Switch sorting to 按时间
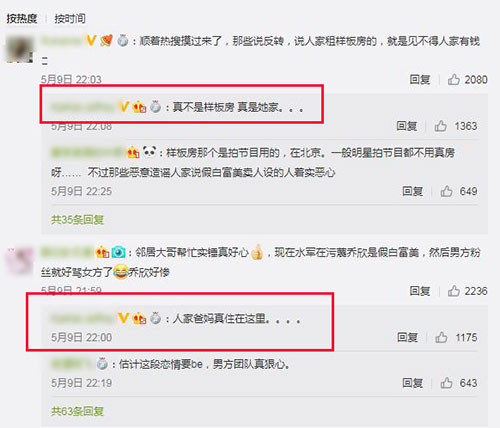This screenshot has width=500, height=428. tap(70, 18)
